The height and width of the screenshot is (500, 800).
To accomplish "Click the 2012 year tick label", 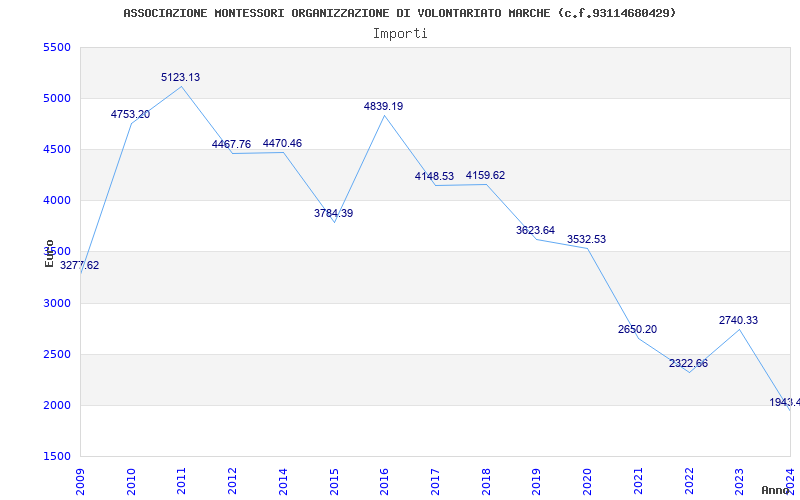I will tap(232, 481).
